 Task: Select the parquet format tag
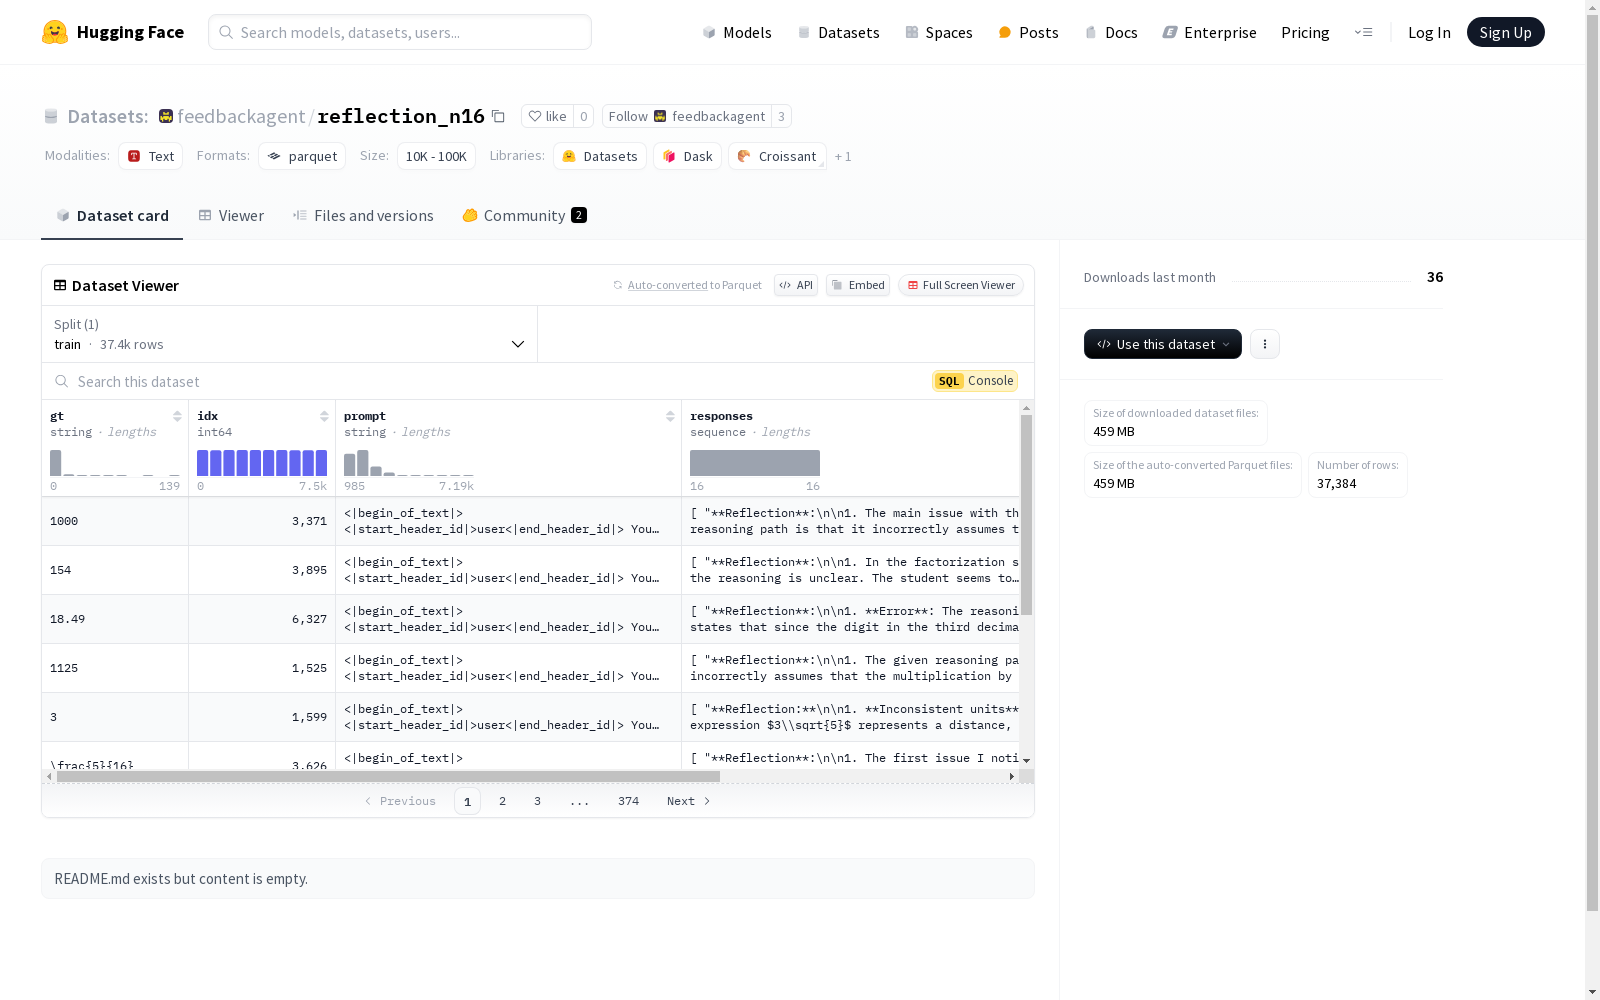pos(302,156)
